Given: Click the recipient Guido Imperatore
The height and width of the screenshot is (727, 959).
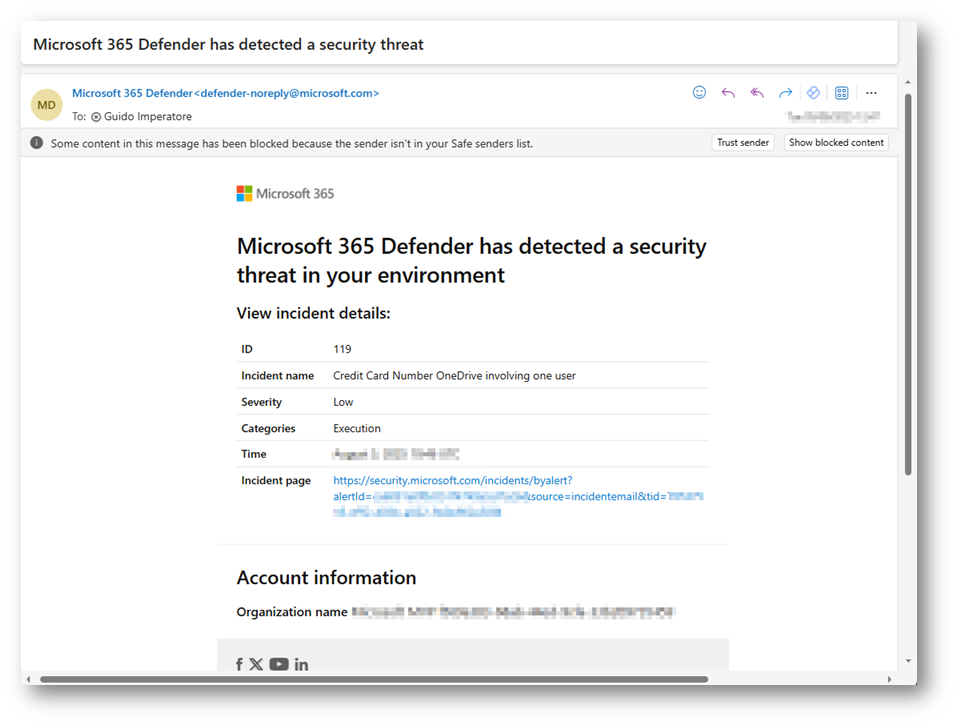Looking at the screenshot, I should [x=147, y=117].
